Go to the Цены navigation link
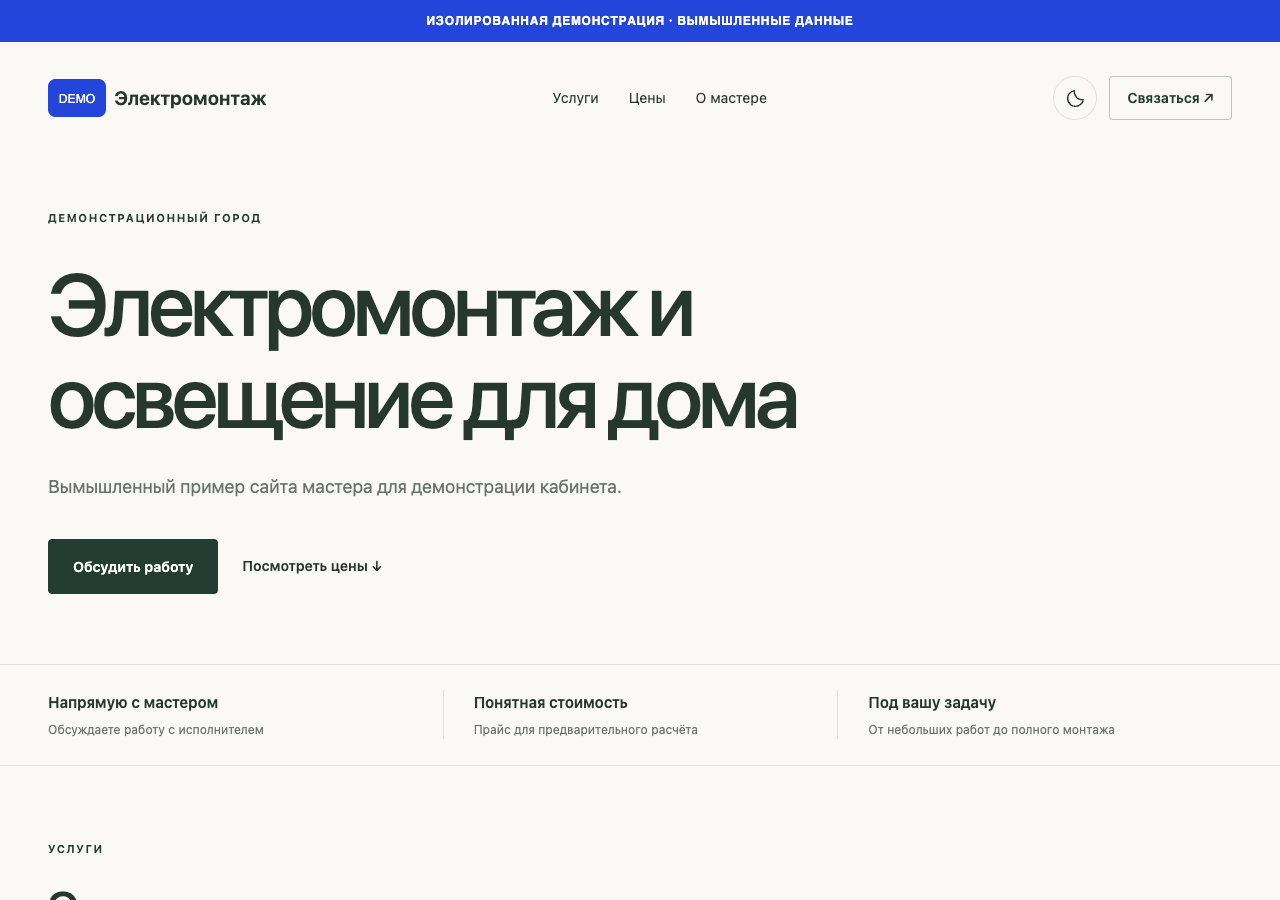 (x=647, y=98)
